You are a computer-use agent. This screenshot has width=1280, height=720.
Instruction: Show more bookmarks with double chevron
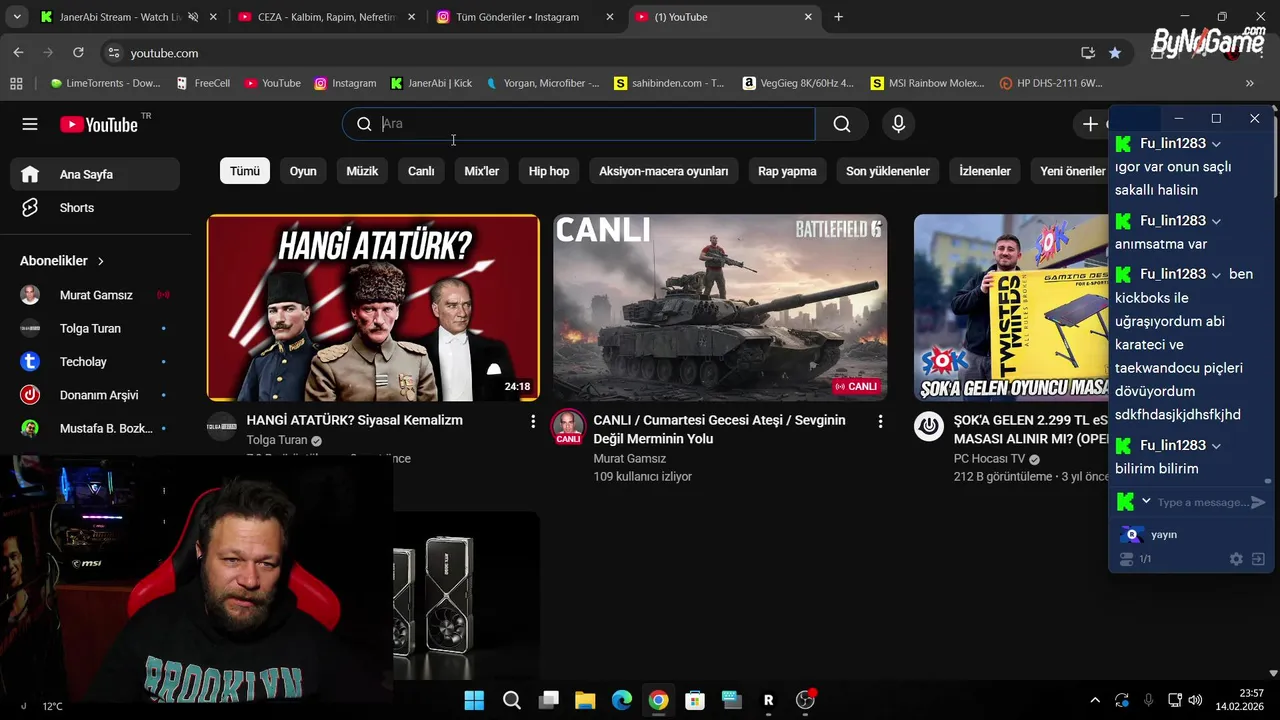click(1249, 83)
